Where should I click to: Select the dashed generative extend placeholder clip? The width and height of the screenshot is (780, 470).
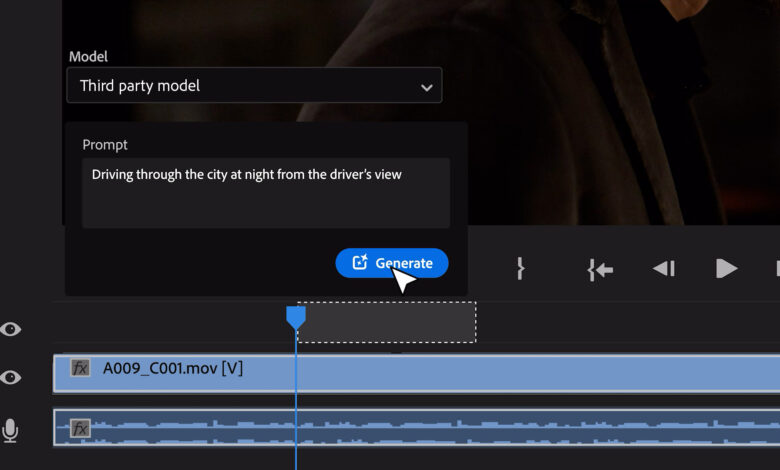(387, 322)
